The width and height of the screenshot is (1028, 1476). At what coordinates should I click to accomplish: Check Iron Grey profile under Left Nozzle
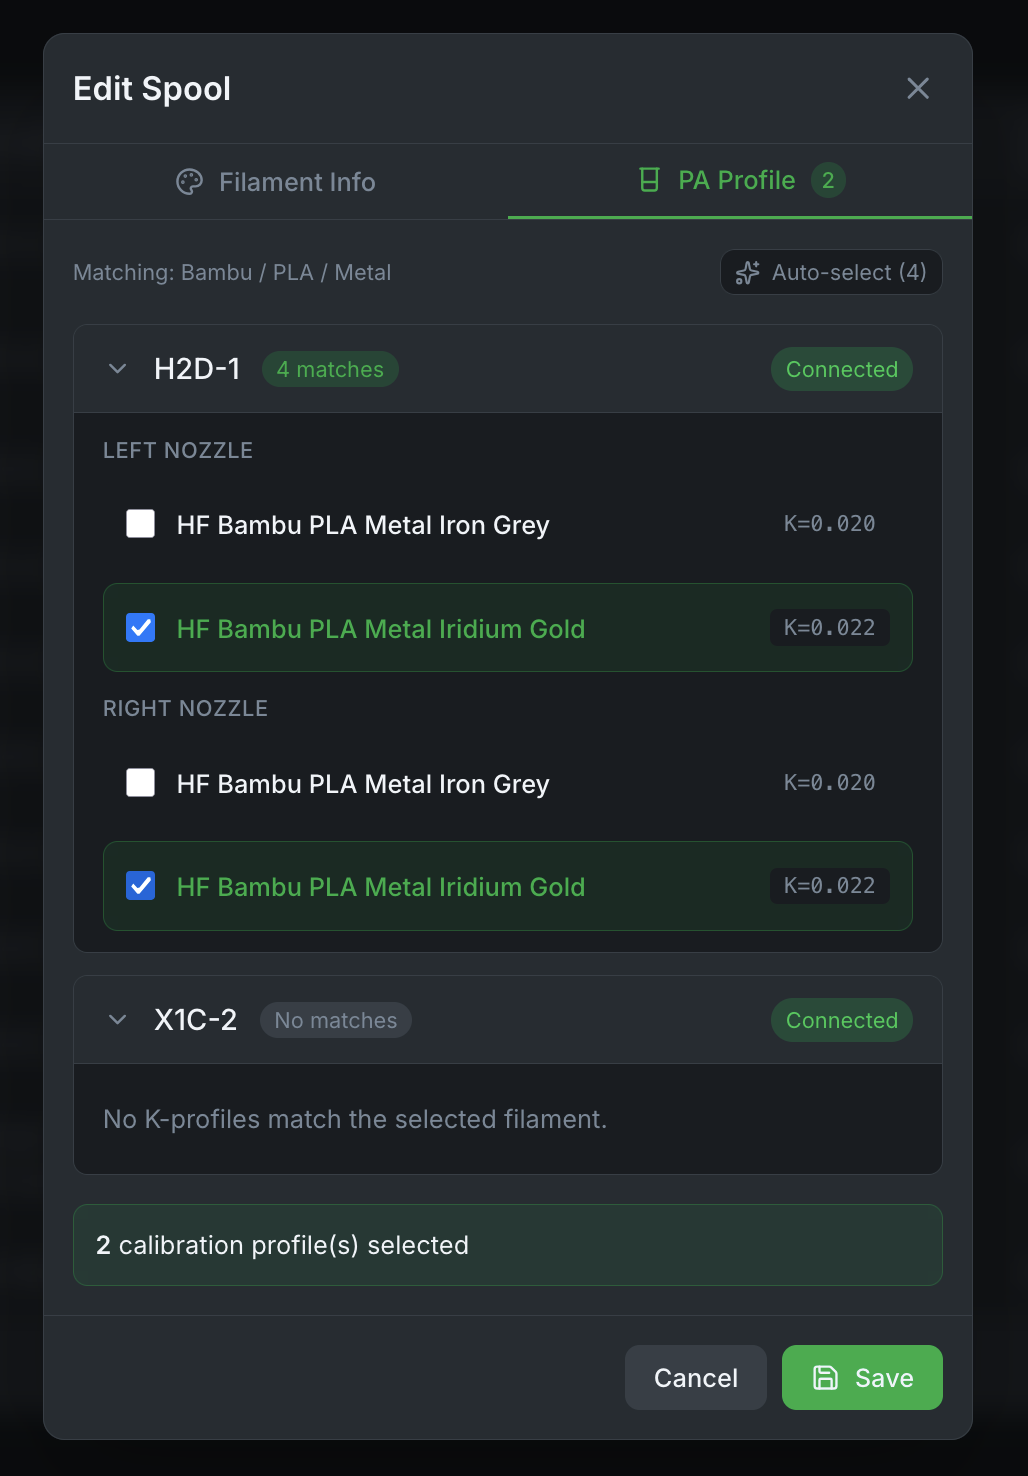[140, 523]
